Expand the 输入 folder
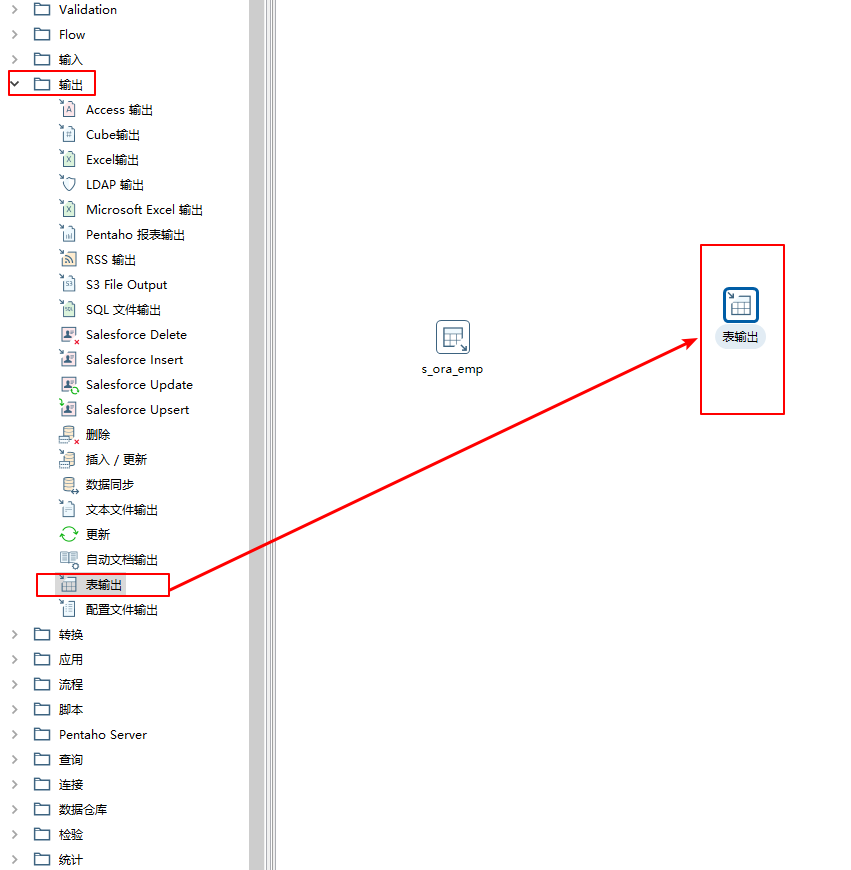Viewport: 851px width, 870px height. [x=15, y=59]
